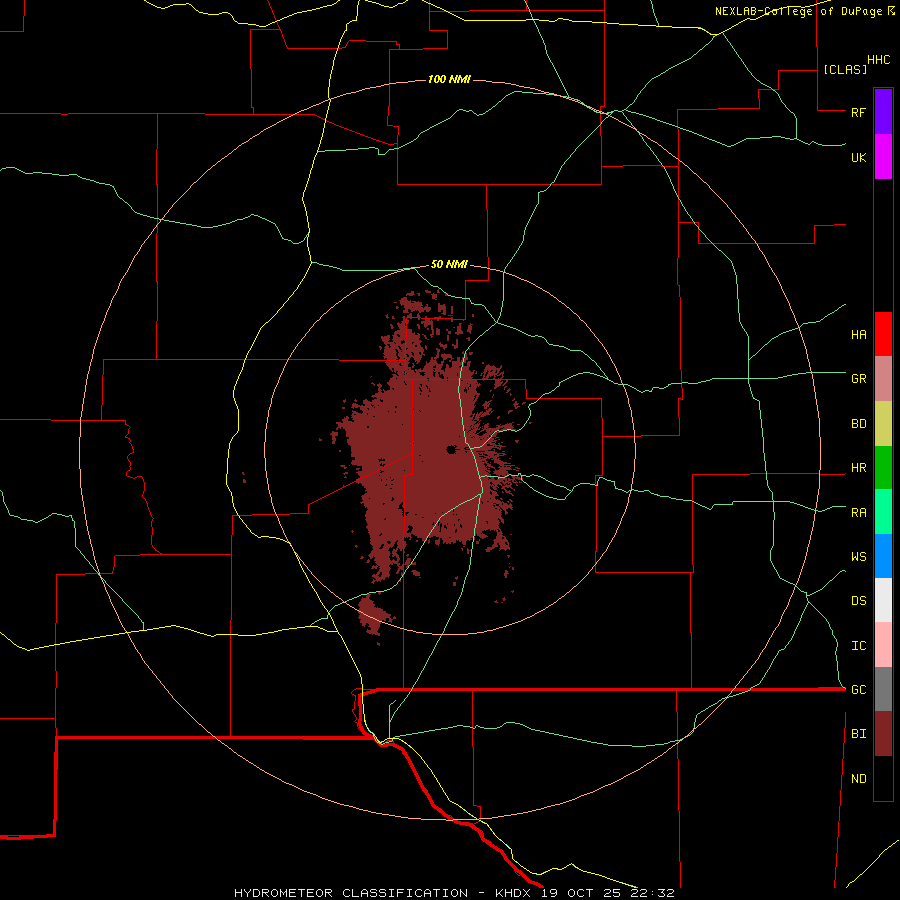Screen dimensions: 900x900
Task: Click the 22:32 timestamp
Action: coord(653,893)
